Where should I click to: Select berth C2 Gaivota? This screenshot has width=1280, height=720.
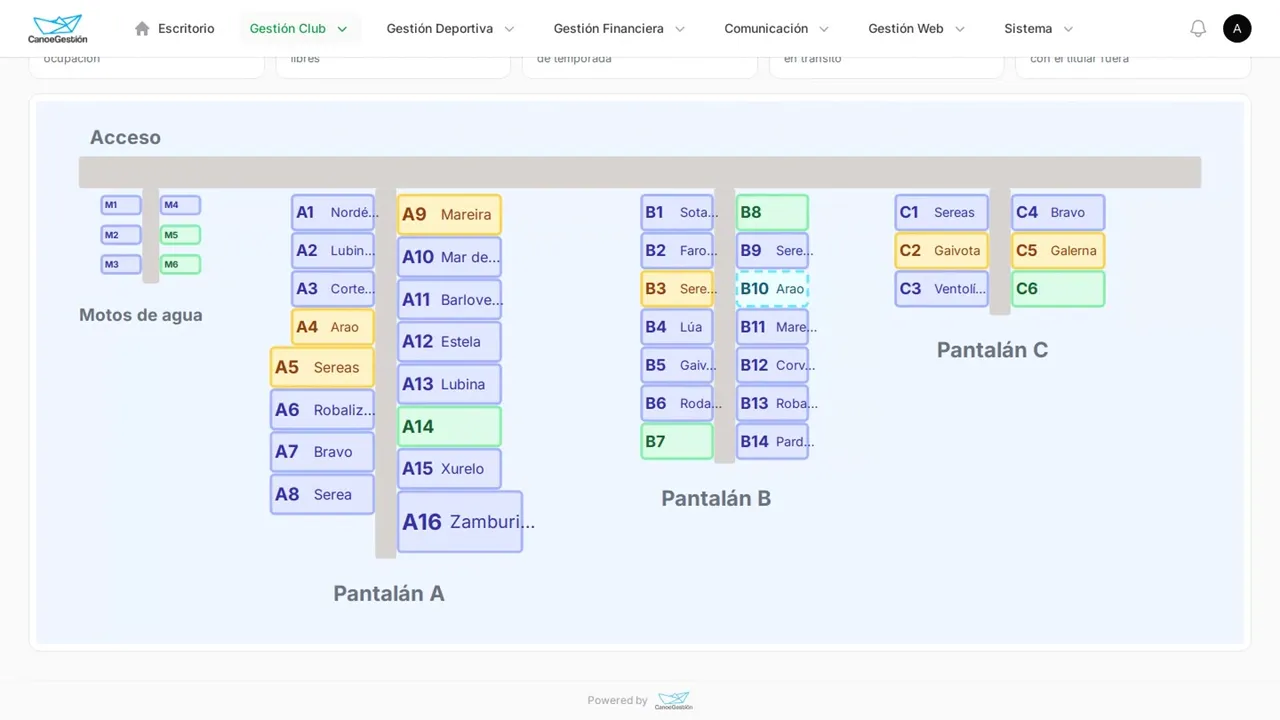(x=941, y=250)
